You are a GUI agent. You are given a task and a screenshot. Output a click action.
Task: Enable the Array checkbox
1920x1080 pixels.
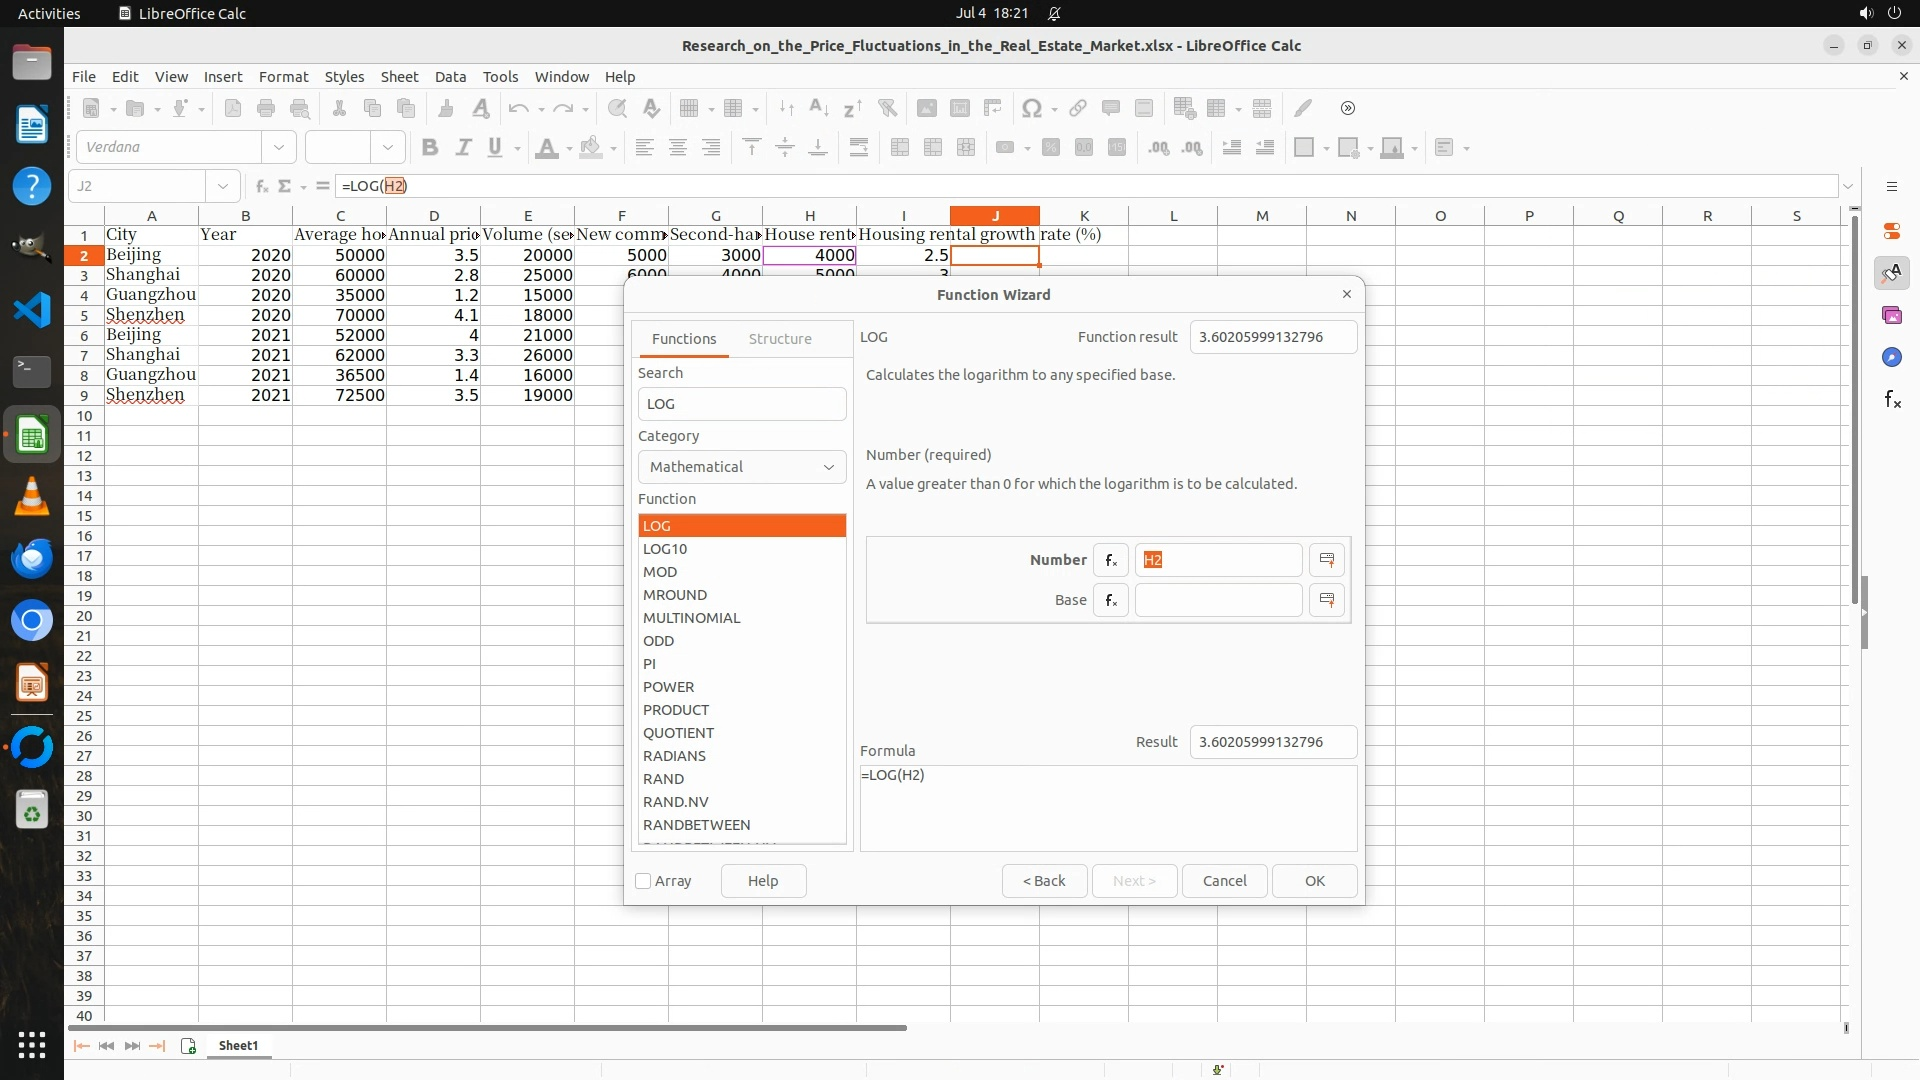pyautogui.click(x=644, y=881)
